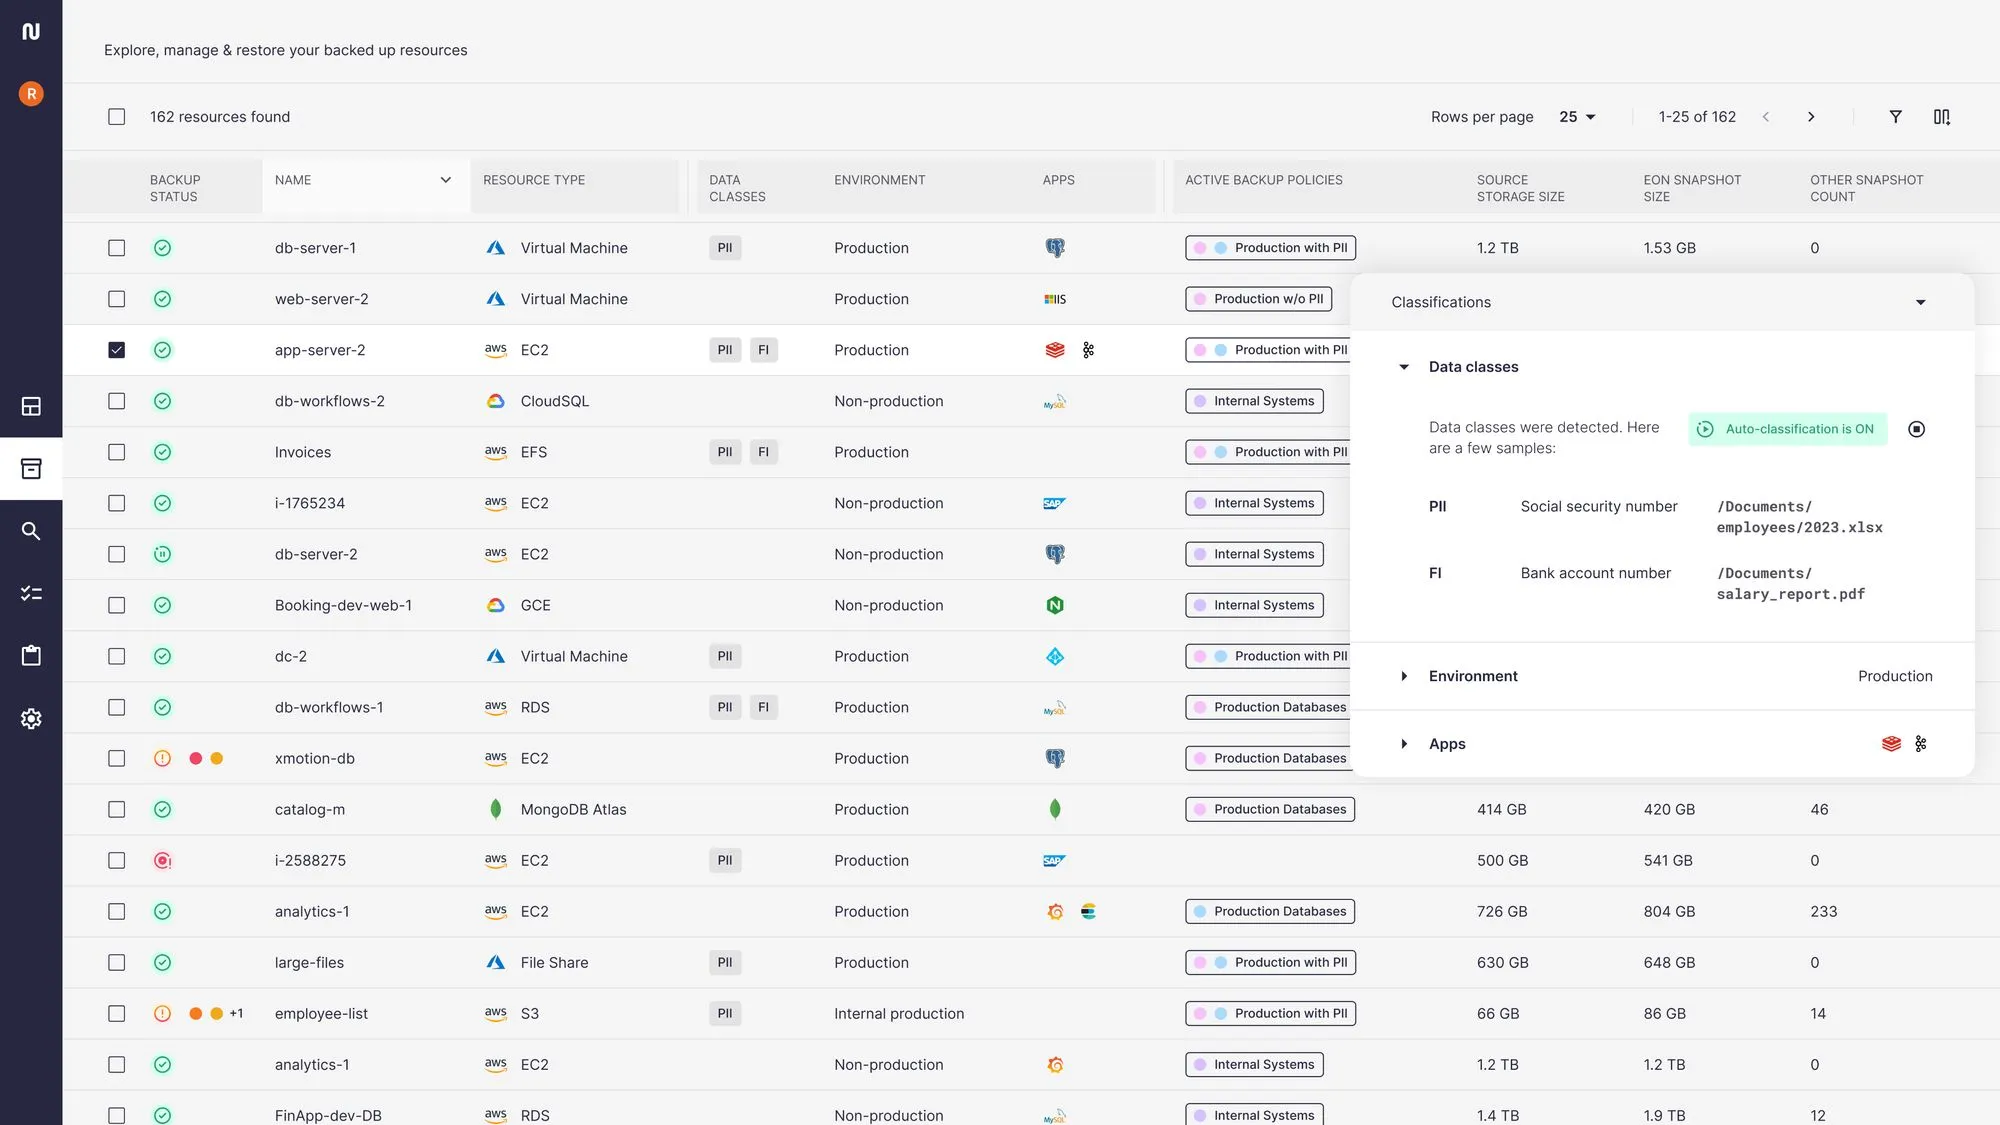Viewport: 2000px width, 1125px height.
Task: Click the SOURCE STORAGE SIZE column header
Action: (x=1521, y=188)
